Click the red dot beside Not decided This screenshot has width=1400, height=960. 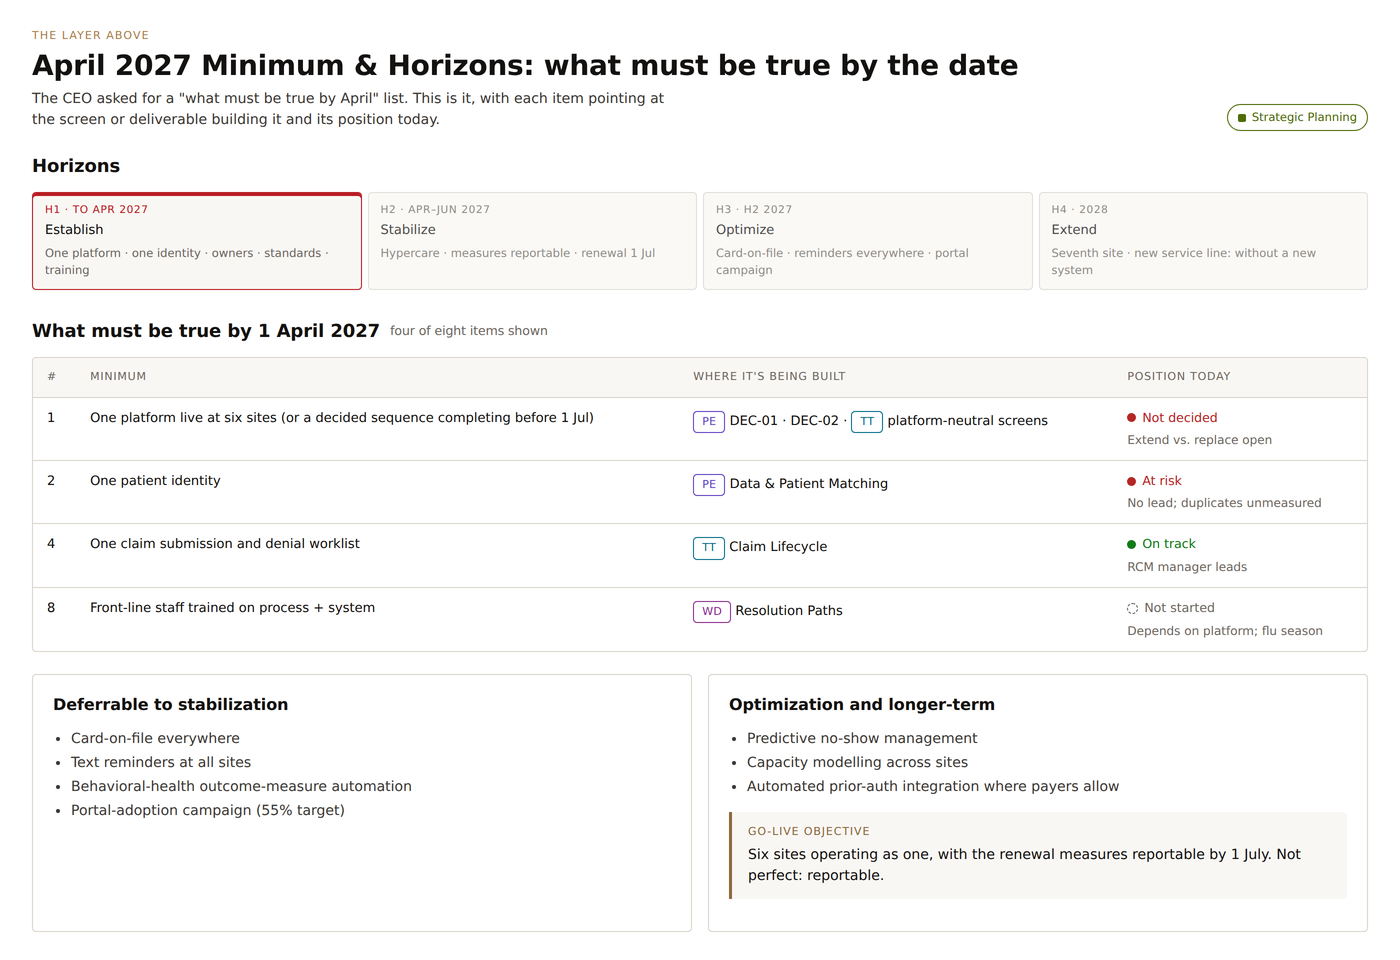coord(1132,418)
